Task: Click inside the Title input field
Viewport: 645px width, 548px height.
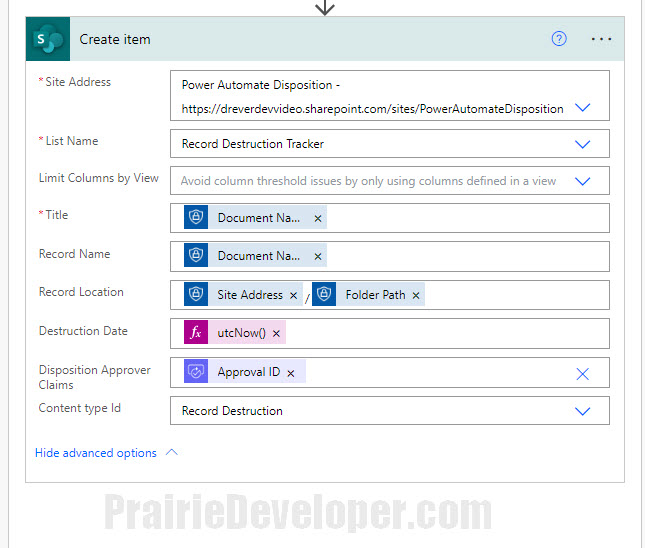Action: (x=390, y=218)
